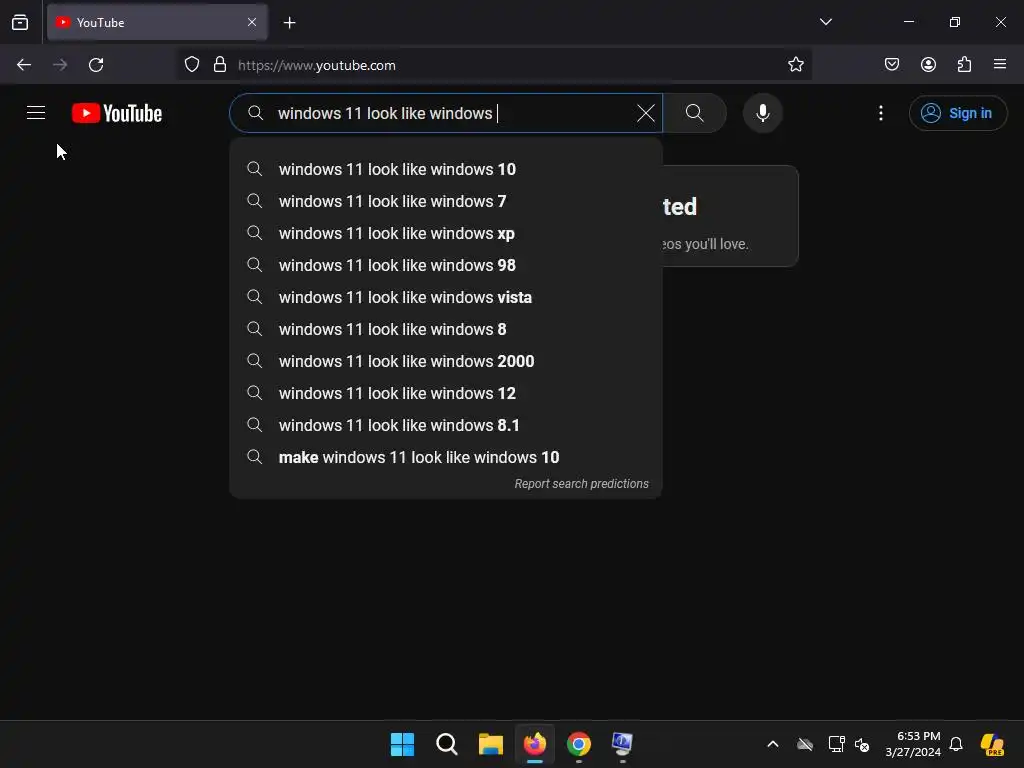Open Windows taskbar Search
This screenshot has width=1024, height=768.
(447, 744)
